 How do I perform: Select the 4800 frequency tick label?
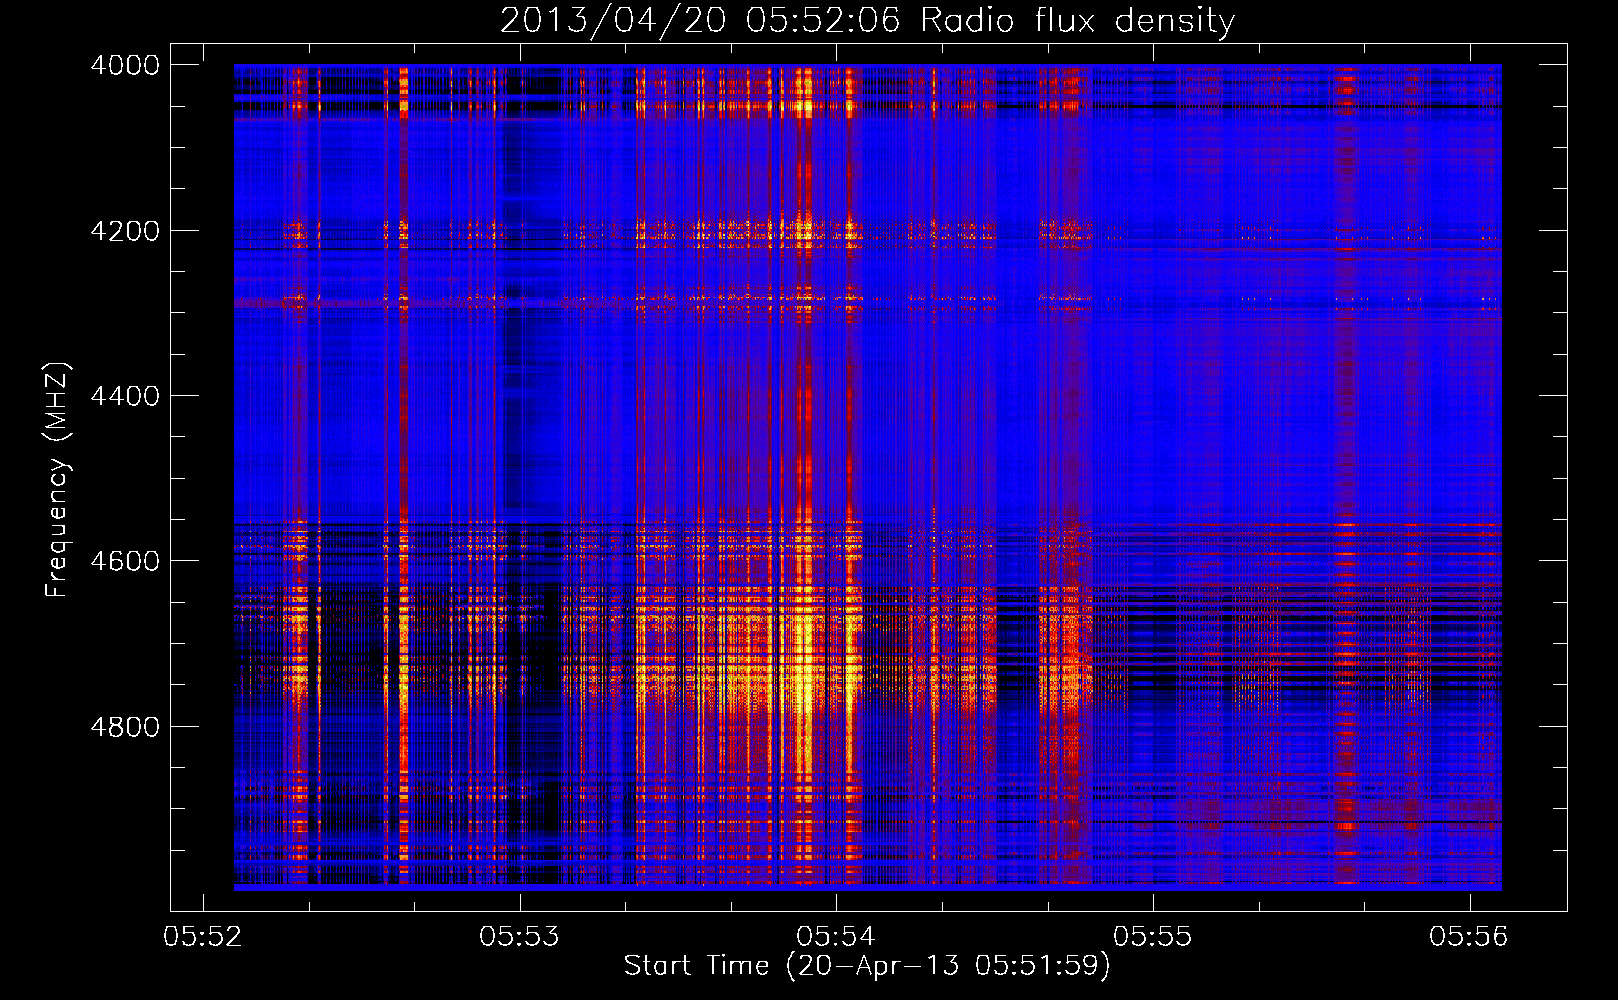click(x=125, y=727)
